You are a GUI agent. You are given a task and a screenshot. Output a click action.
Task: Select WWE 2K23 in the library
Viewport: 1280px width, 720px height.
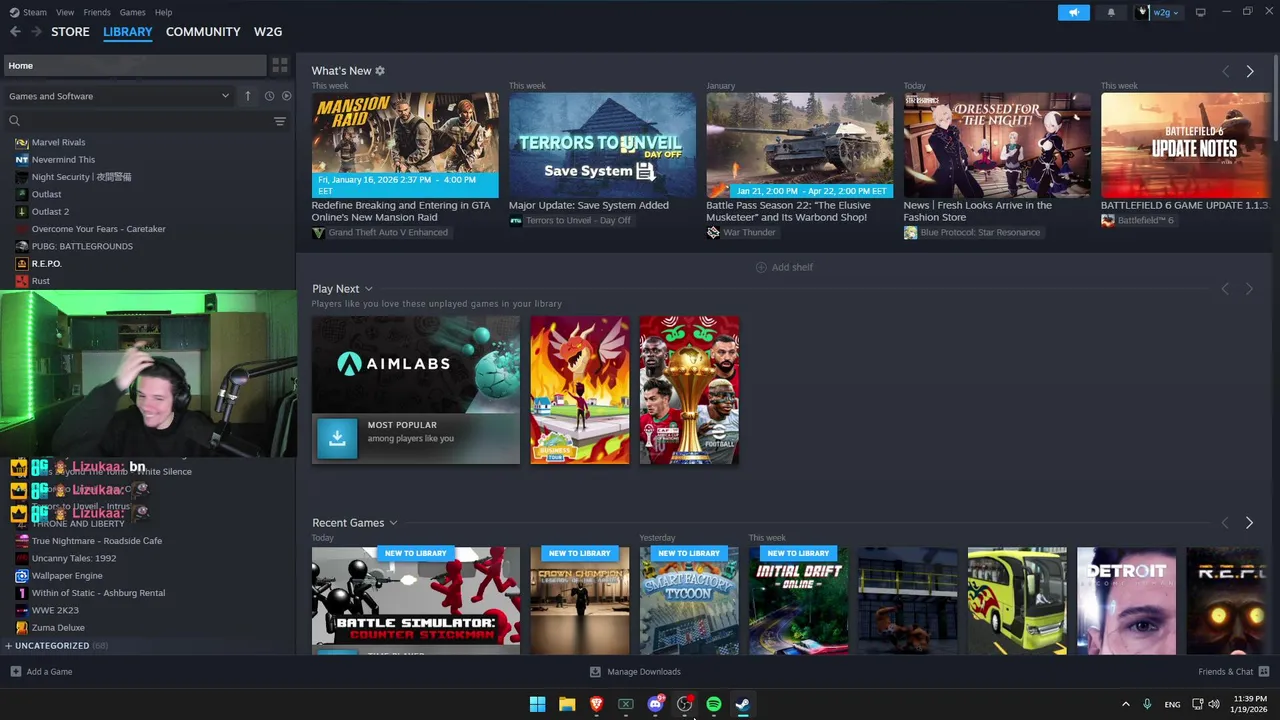(x=55, y=610)
